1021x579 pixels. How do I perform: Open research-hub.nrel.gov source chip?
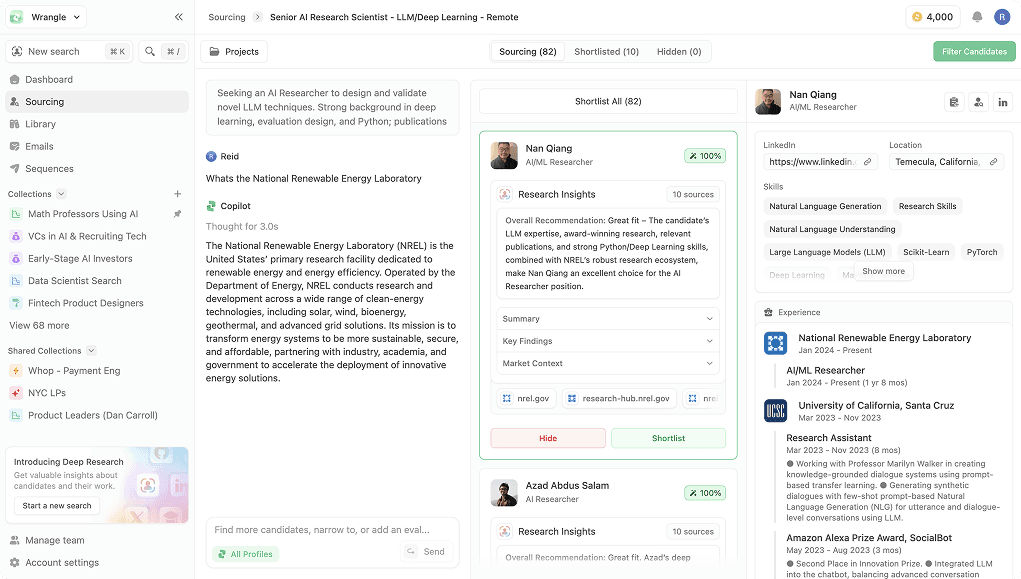tap(619, 399)
